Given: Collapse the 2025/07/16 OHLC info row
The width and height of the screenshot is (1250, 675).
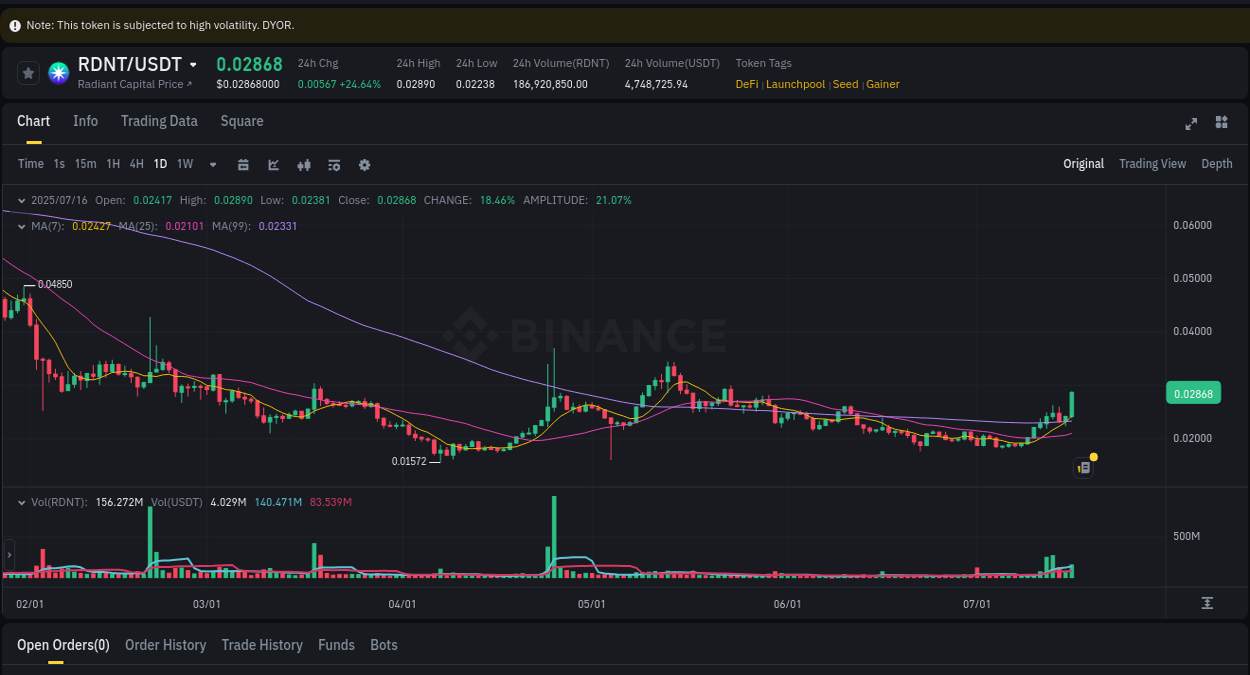Looking at the screenshot, I should pyautogui.click(x=21, y=200).
